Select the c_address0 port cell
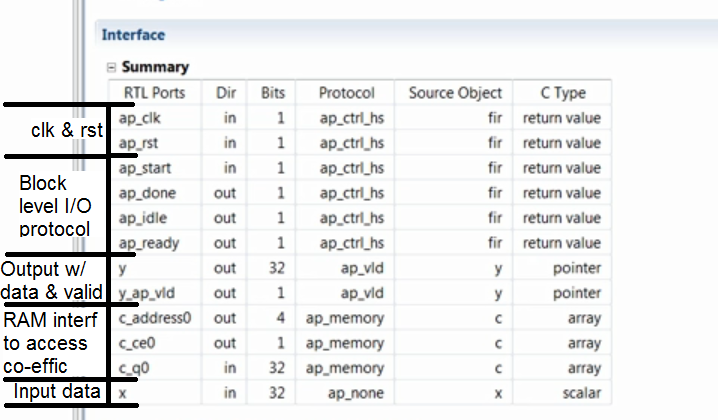This screenshot has height=420, width=718. (155, 318)
